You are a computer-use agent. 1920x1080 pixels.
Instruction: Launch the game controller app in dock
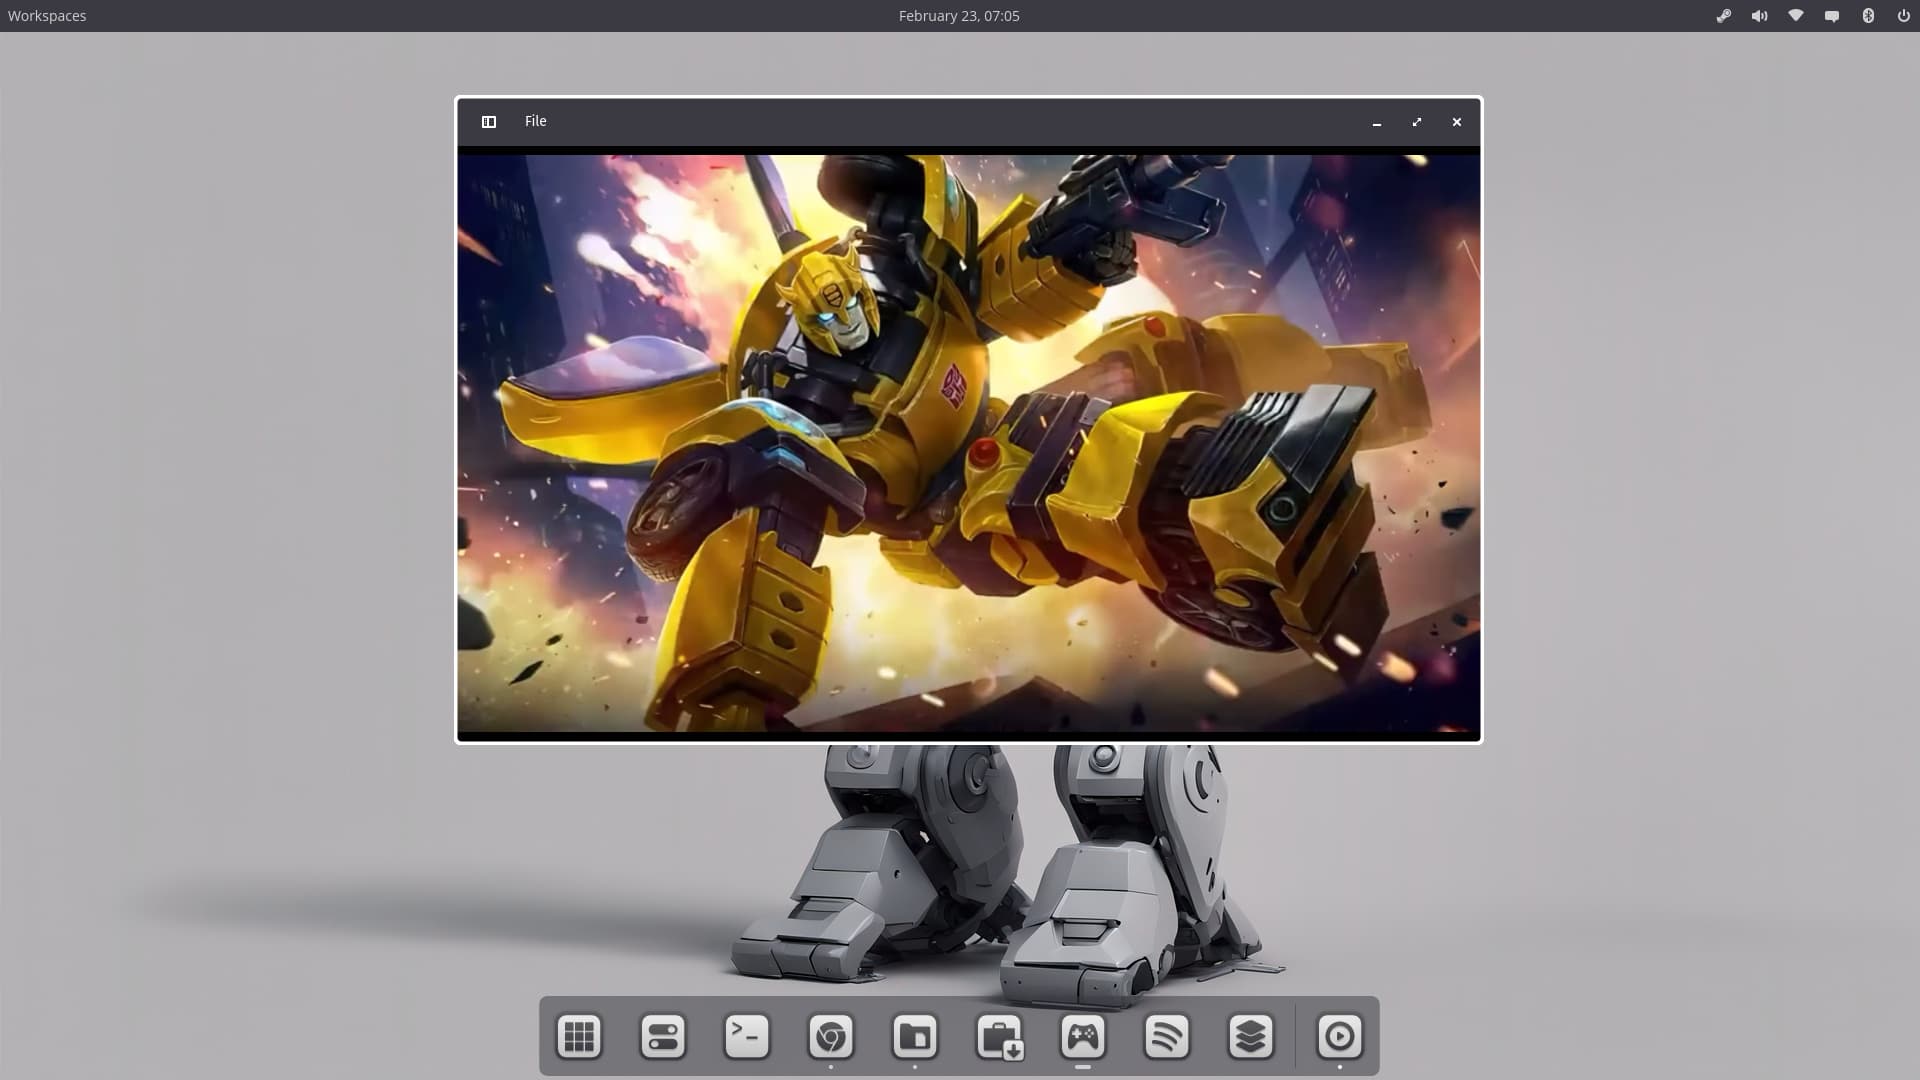click(x=1083, y=1036)
